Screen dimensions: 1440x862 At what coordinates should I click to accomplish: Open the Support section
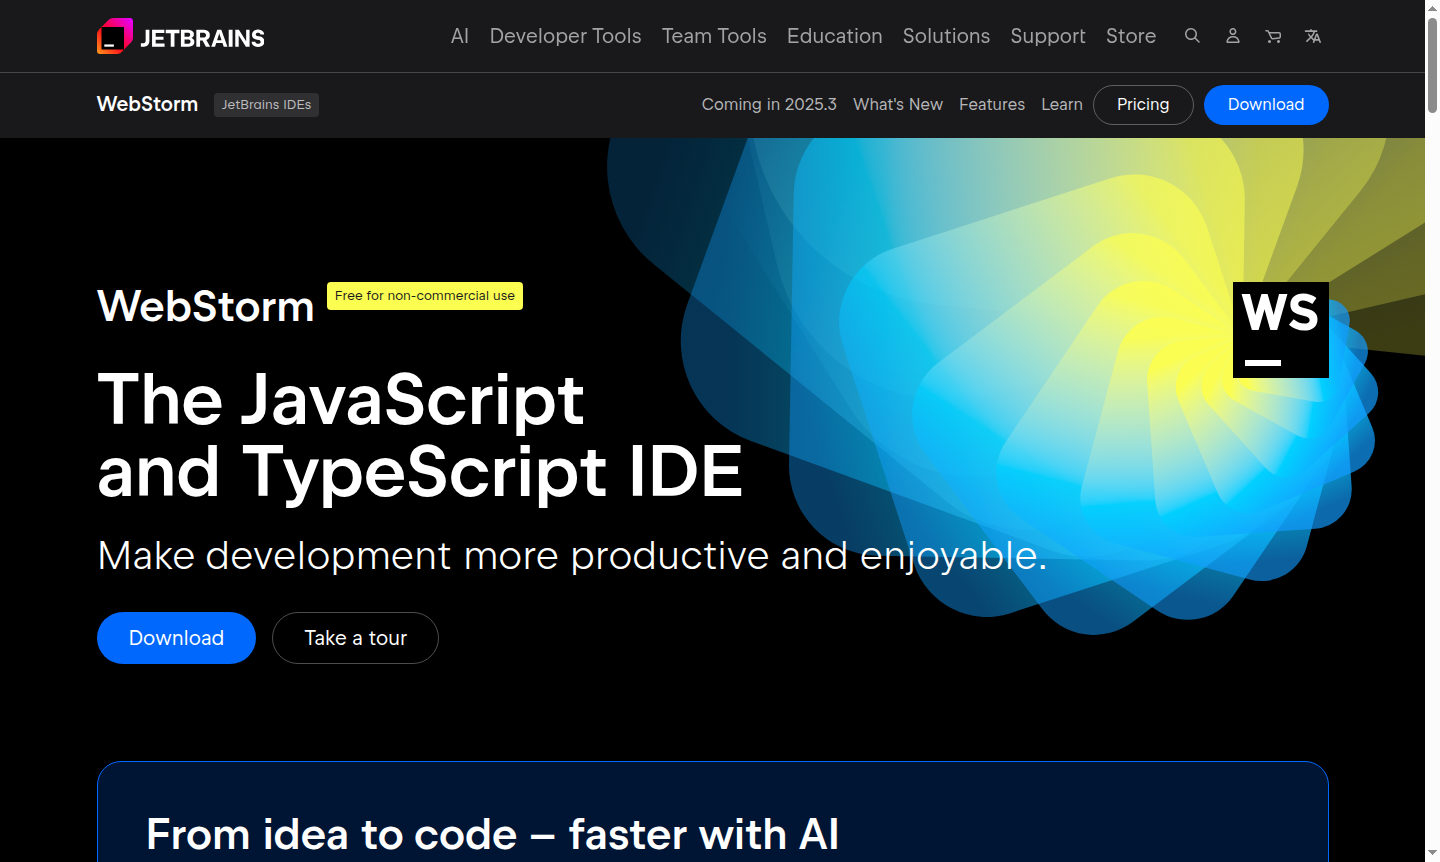pos(1048,36)
